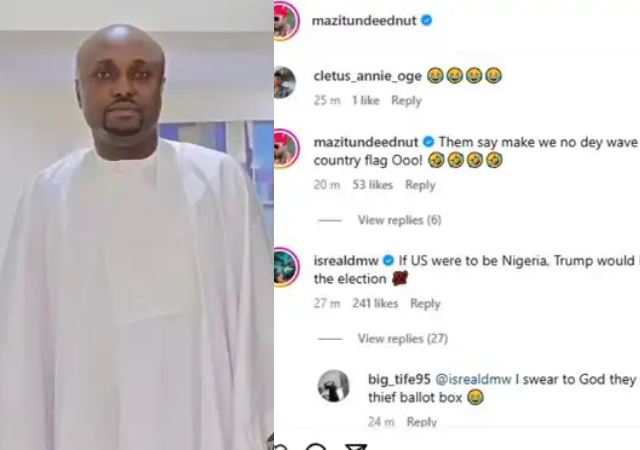
Task: Open isrealdmw commenter avatar
Action: (285, 267)
